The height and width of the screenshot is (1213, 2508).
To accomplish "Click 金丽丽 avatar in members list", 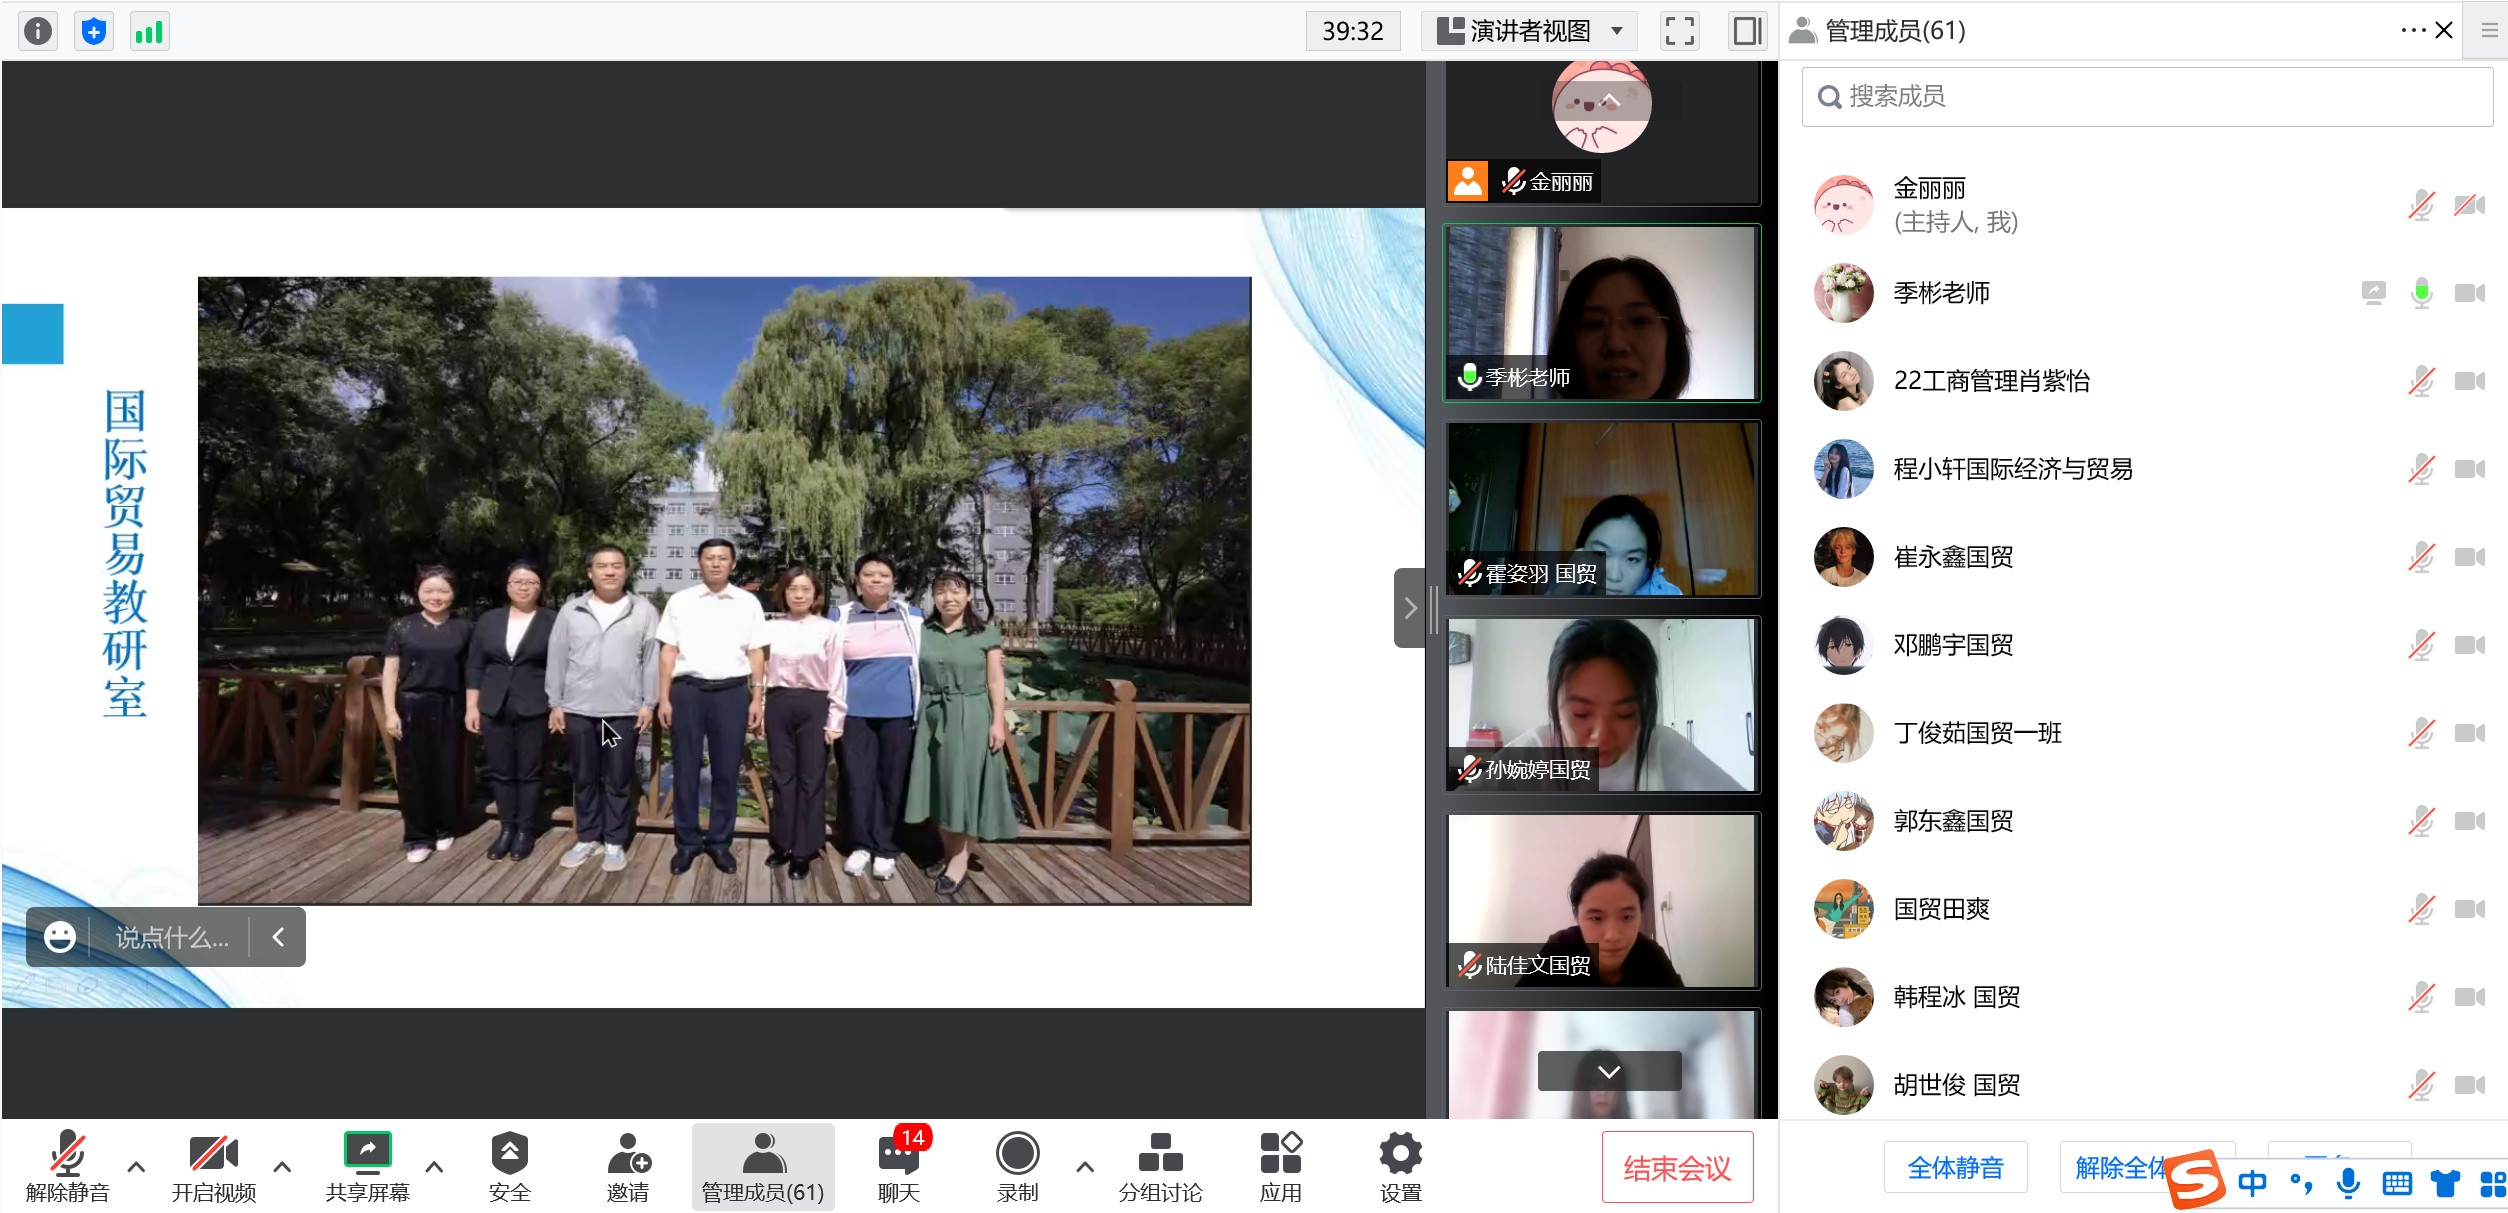I will (x=1843, y=205).
